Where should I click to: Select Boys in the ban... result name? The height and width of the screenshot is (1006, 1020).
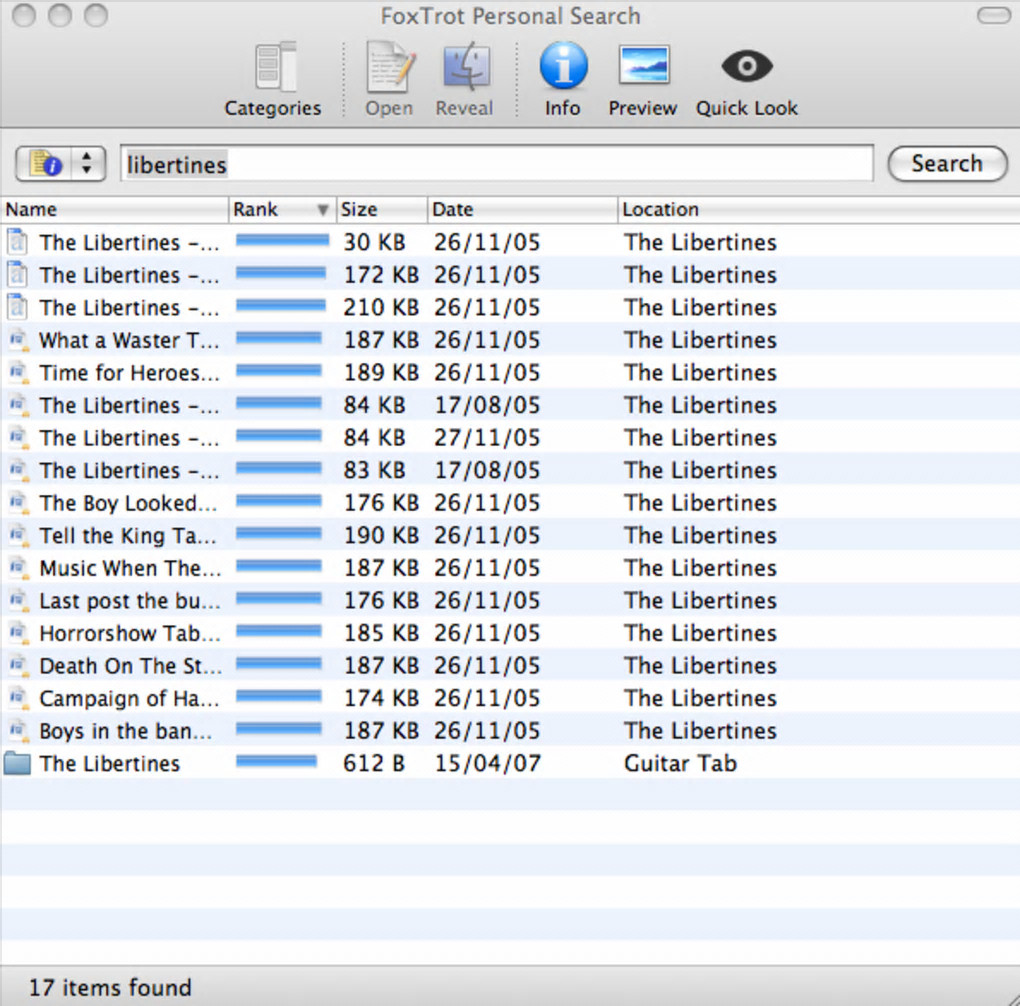[126, 731]
